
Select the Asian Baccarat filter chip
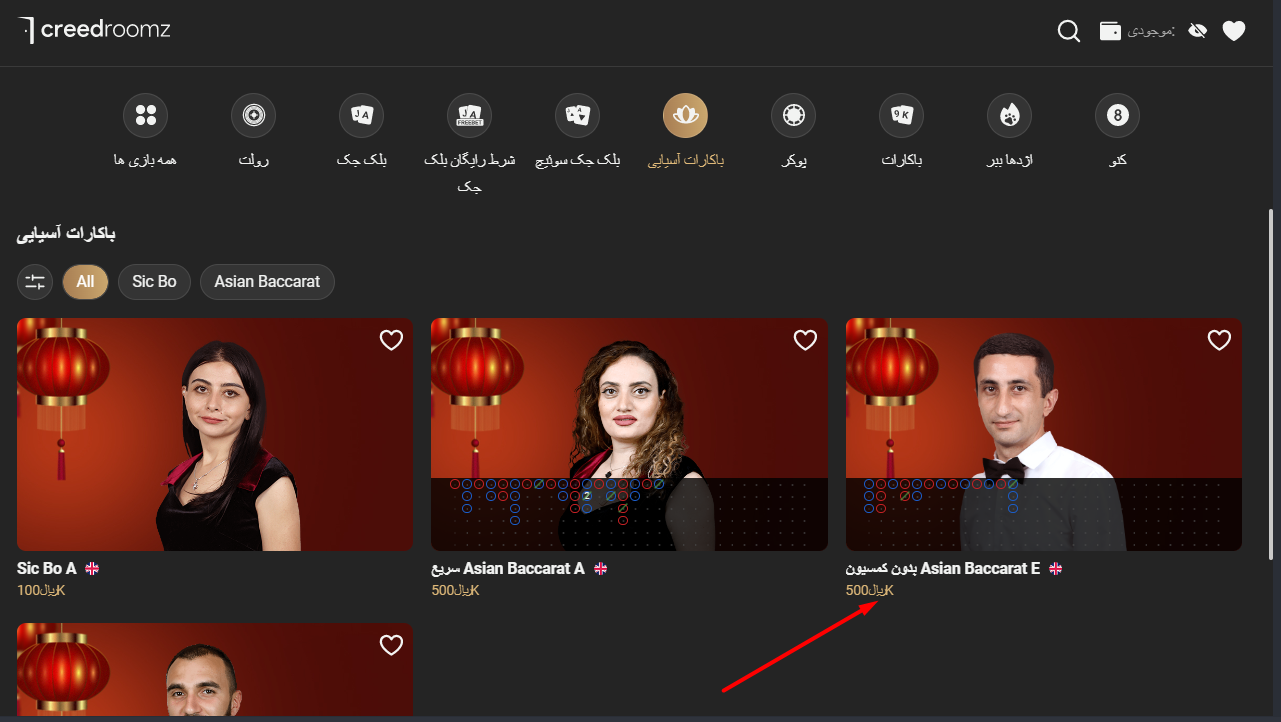click(x=267, y=282)
